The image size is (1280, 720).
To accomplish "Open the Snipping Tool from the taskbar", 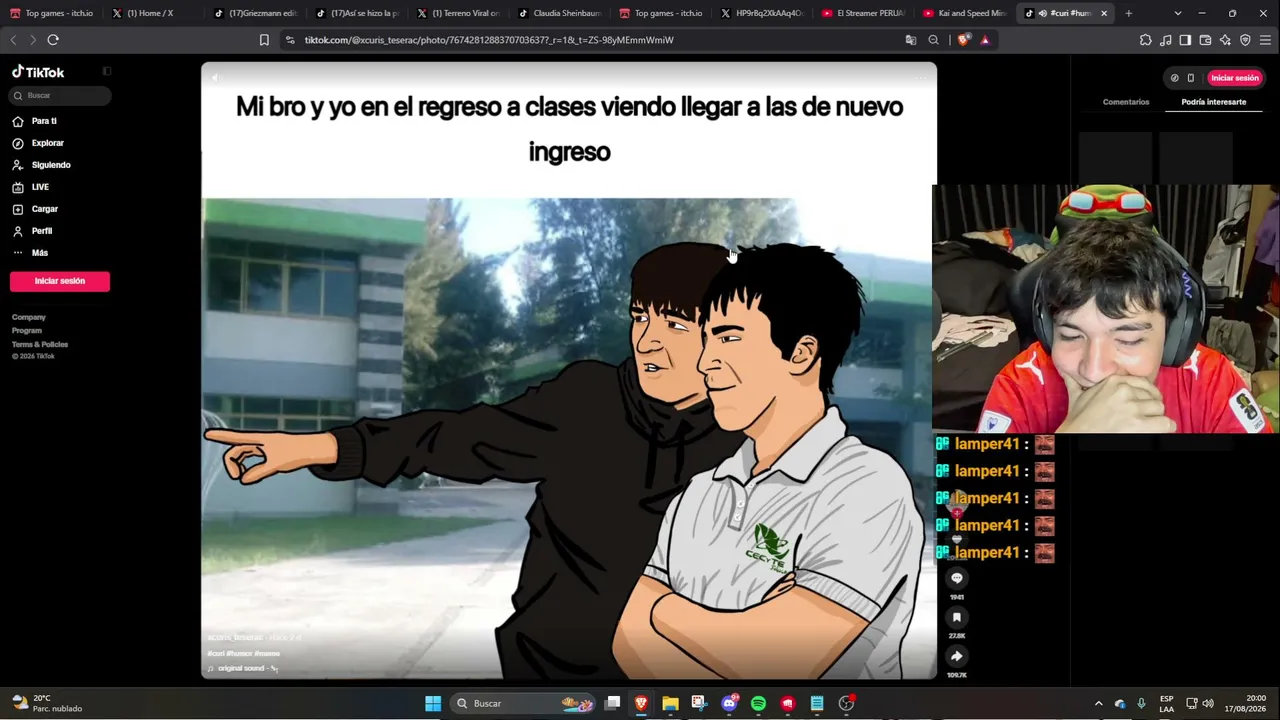I will coord(700,703).
